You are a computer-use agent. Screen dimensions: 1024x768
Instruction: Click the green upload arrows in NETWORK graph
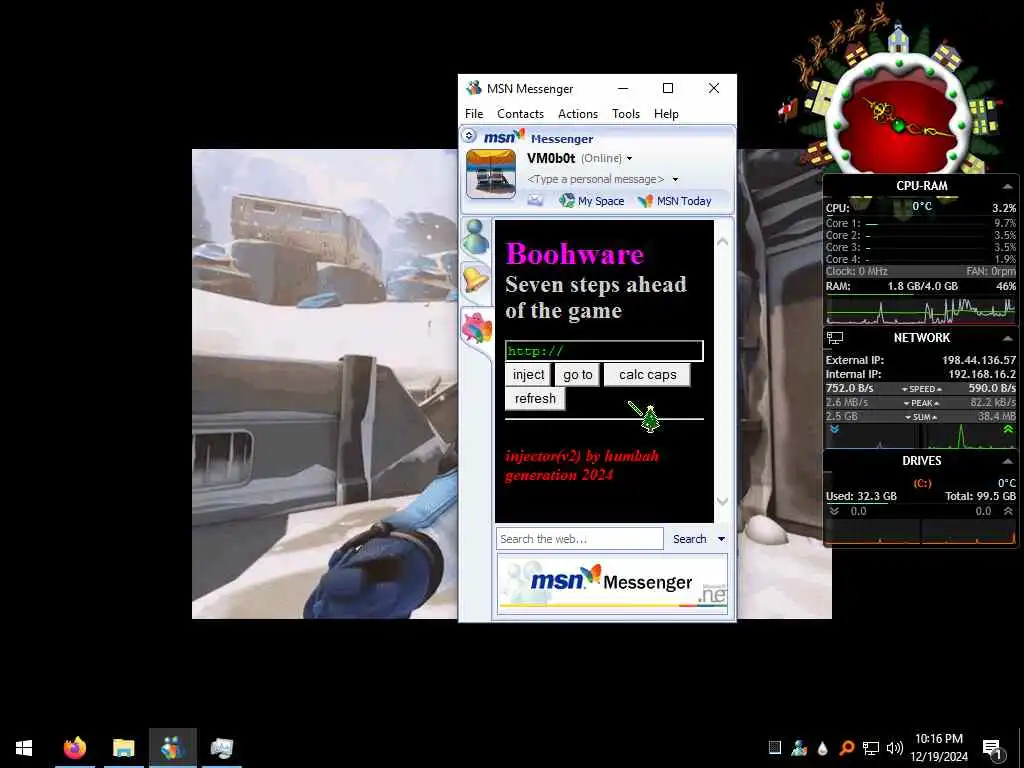(x=1008, y=430)
